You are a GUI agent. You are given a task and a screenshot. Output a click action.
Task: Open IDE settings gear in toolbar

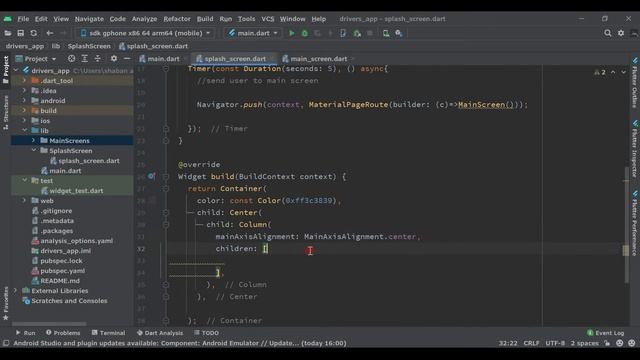click(x=621, y=33)
